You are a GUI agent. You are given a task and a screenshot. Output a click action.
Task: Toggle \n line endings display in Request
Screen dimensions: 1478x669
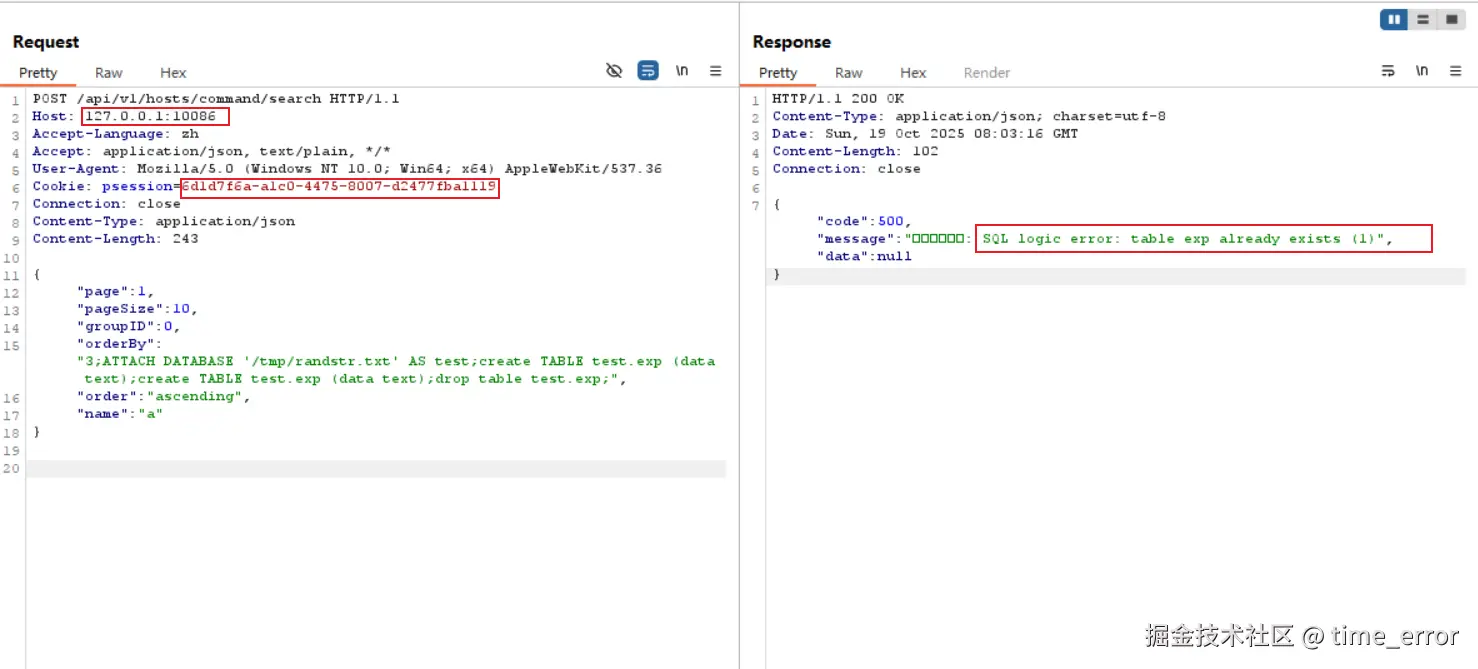click(682, 71)
